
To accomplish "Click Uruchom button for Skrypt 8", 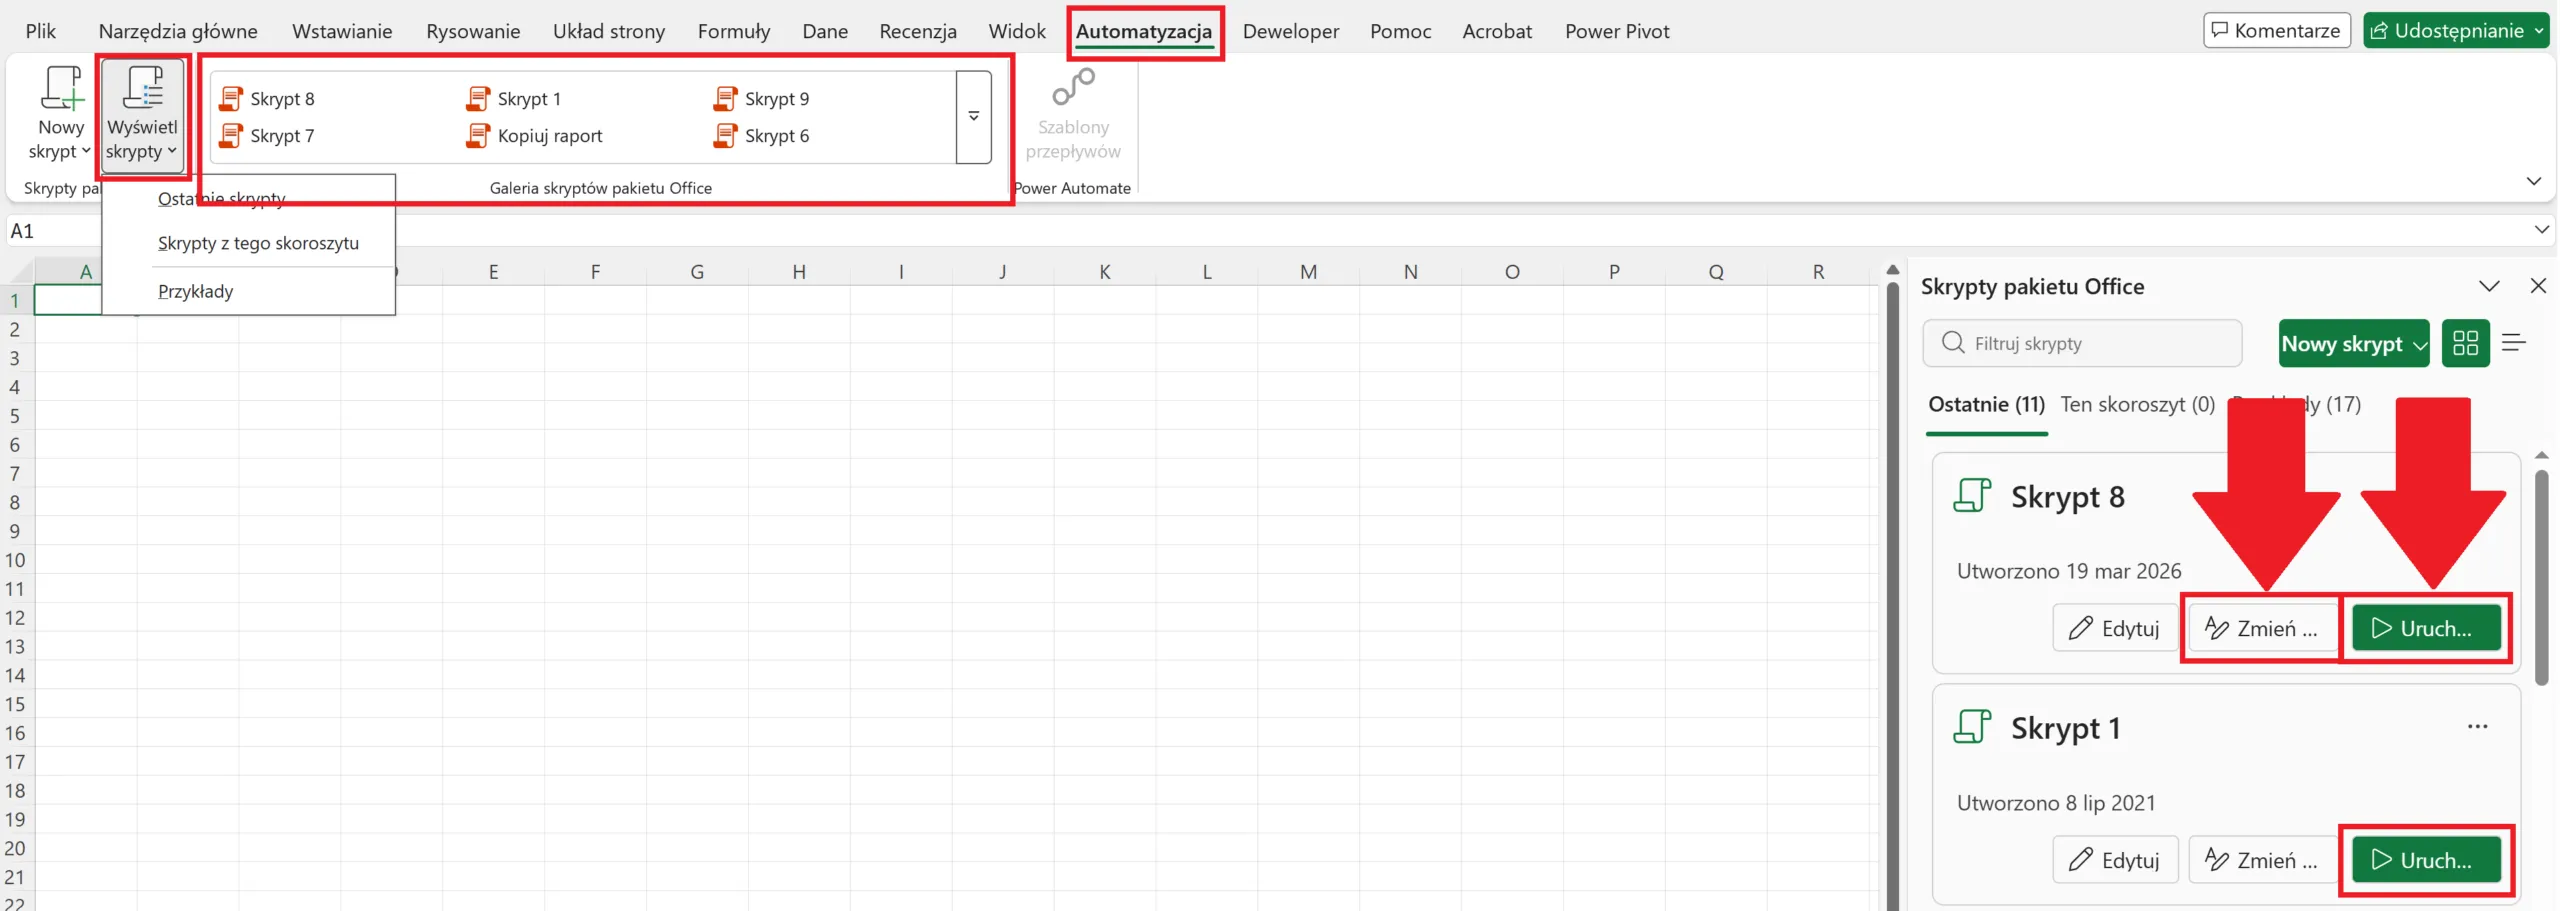I will coord(2425,629).
